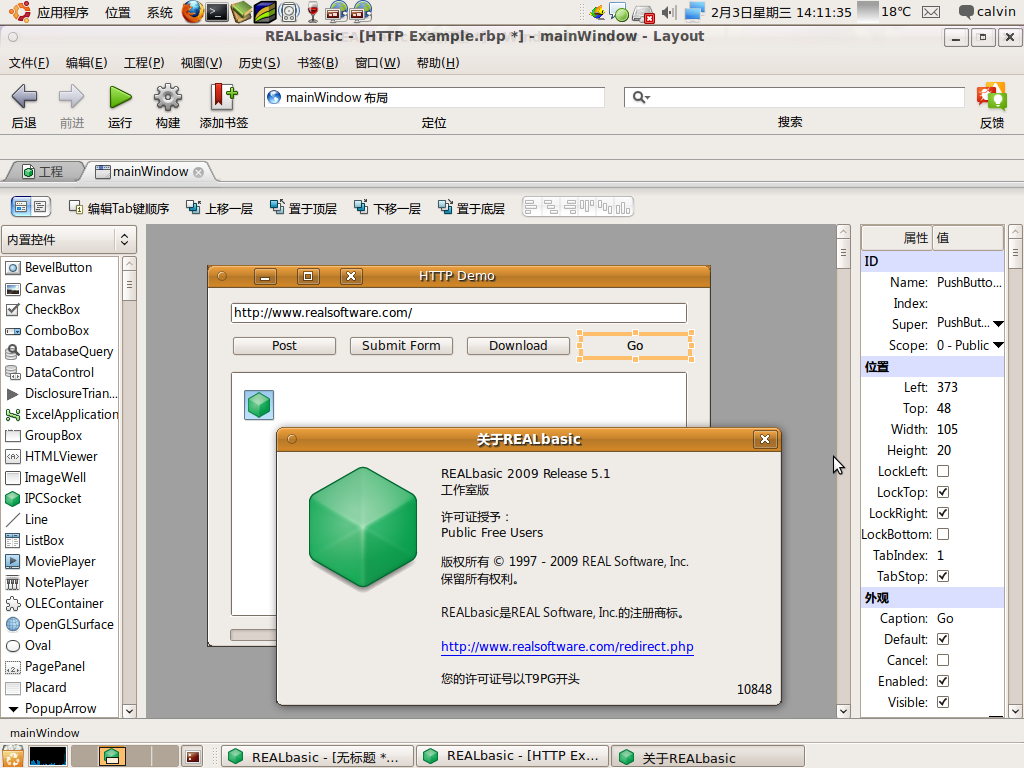Image resolution: width=1024 pixels, height=768 pixels.
Task: Close the 关于REALbasic dialog
Action: [765, 439]
